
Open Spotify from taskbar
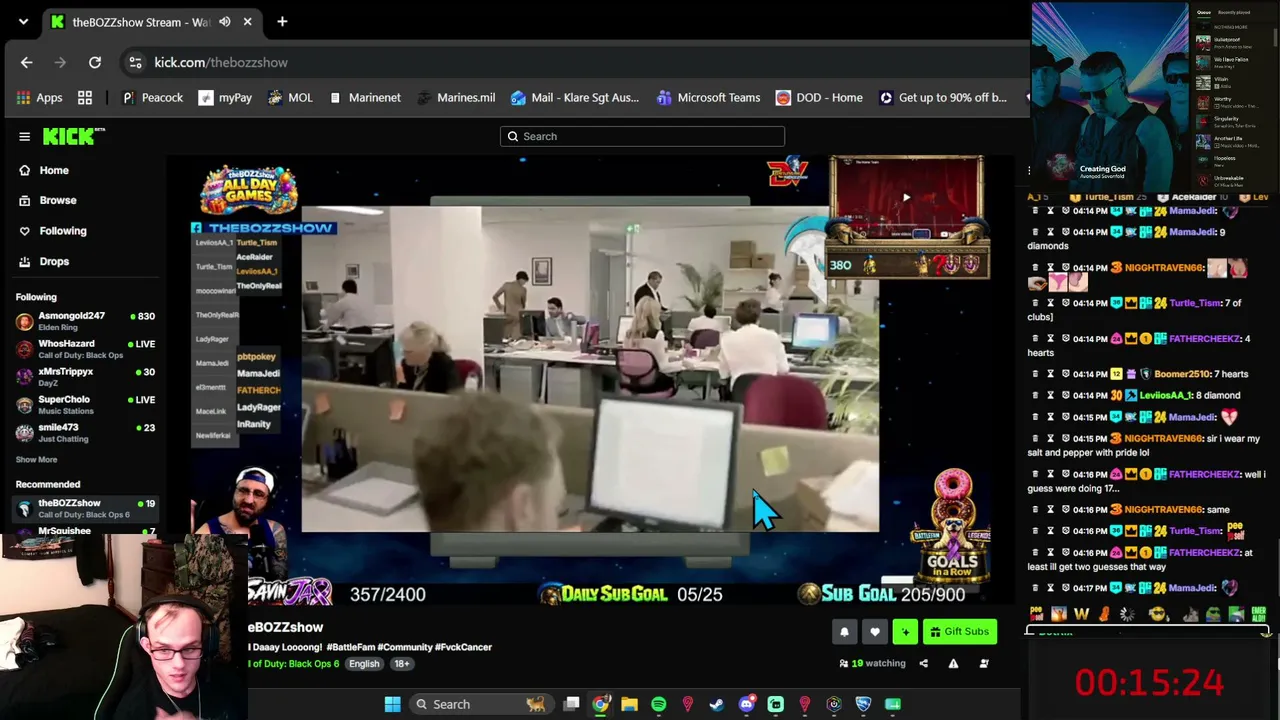[658, 705]
